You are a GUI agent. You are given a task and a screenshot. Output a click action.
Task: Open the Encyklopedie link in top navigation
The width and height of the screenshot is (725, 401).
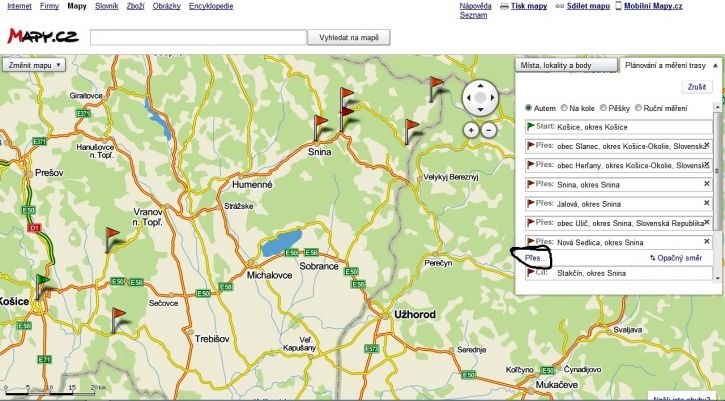[211, 6]
